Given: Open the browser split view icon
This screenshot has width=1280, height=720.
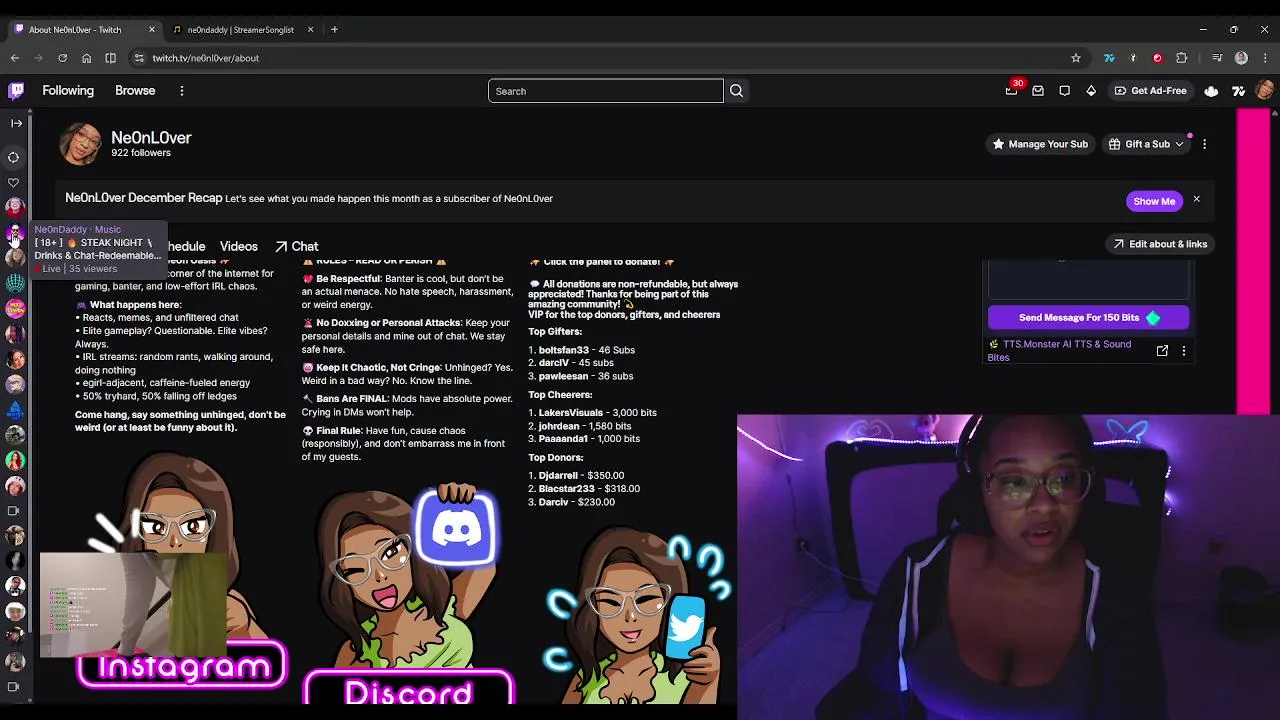Looking at the screenshot, I should click(x=110, y=58).
